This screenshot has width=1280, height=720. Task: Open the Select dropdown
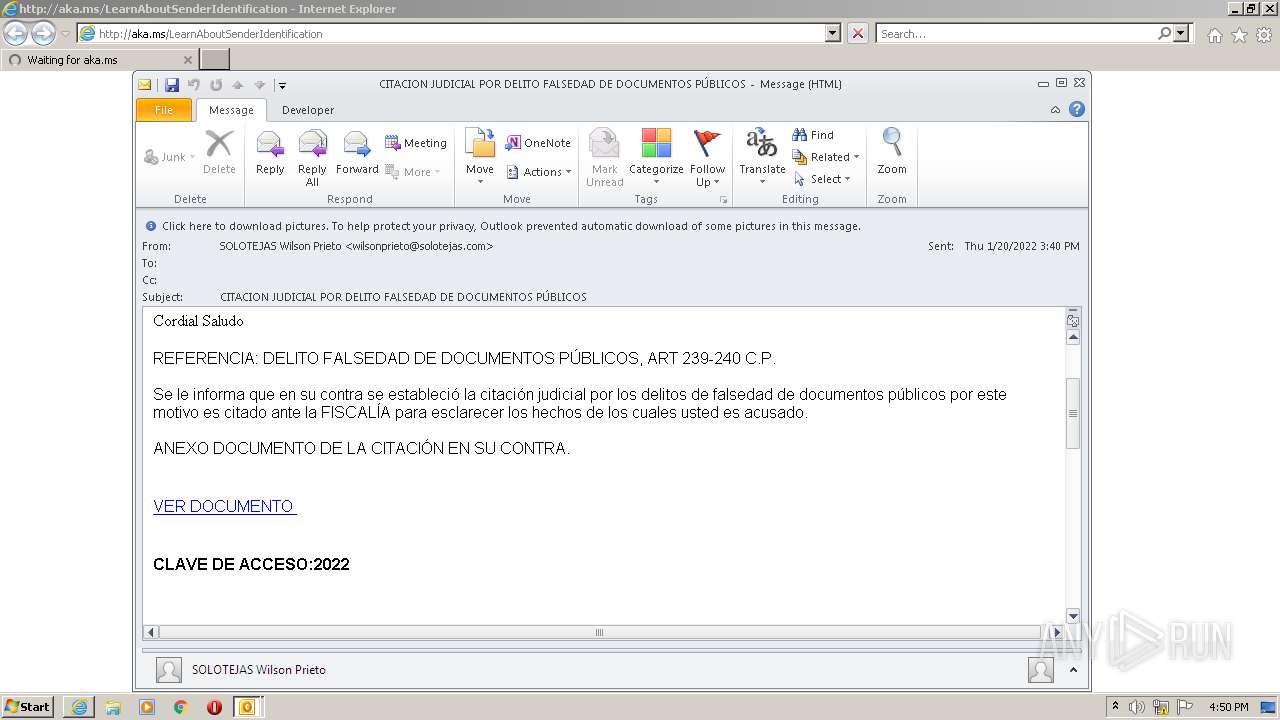click(822, 179)
